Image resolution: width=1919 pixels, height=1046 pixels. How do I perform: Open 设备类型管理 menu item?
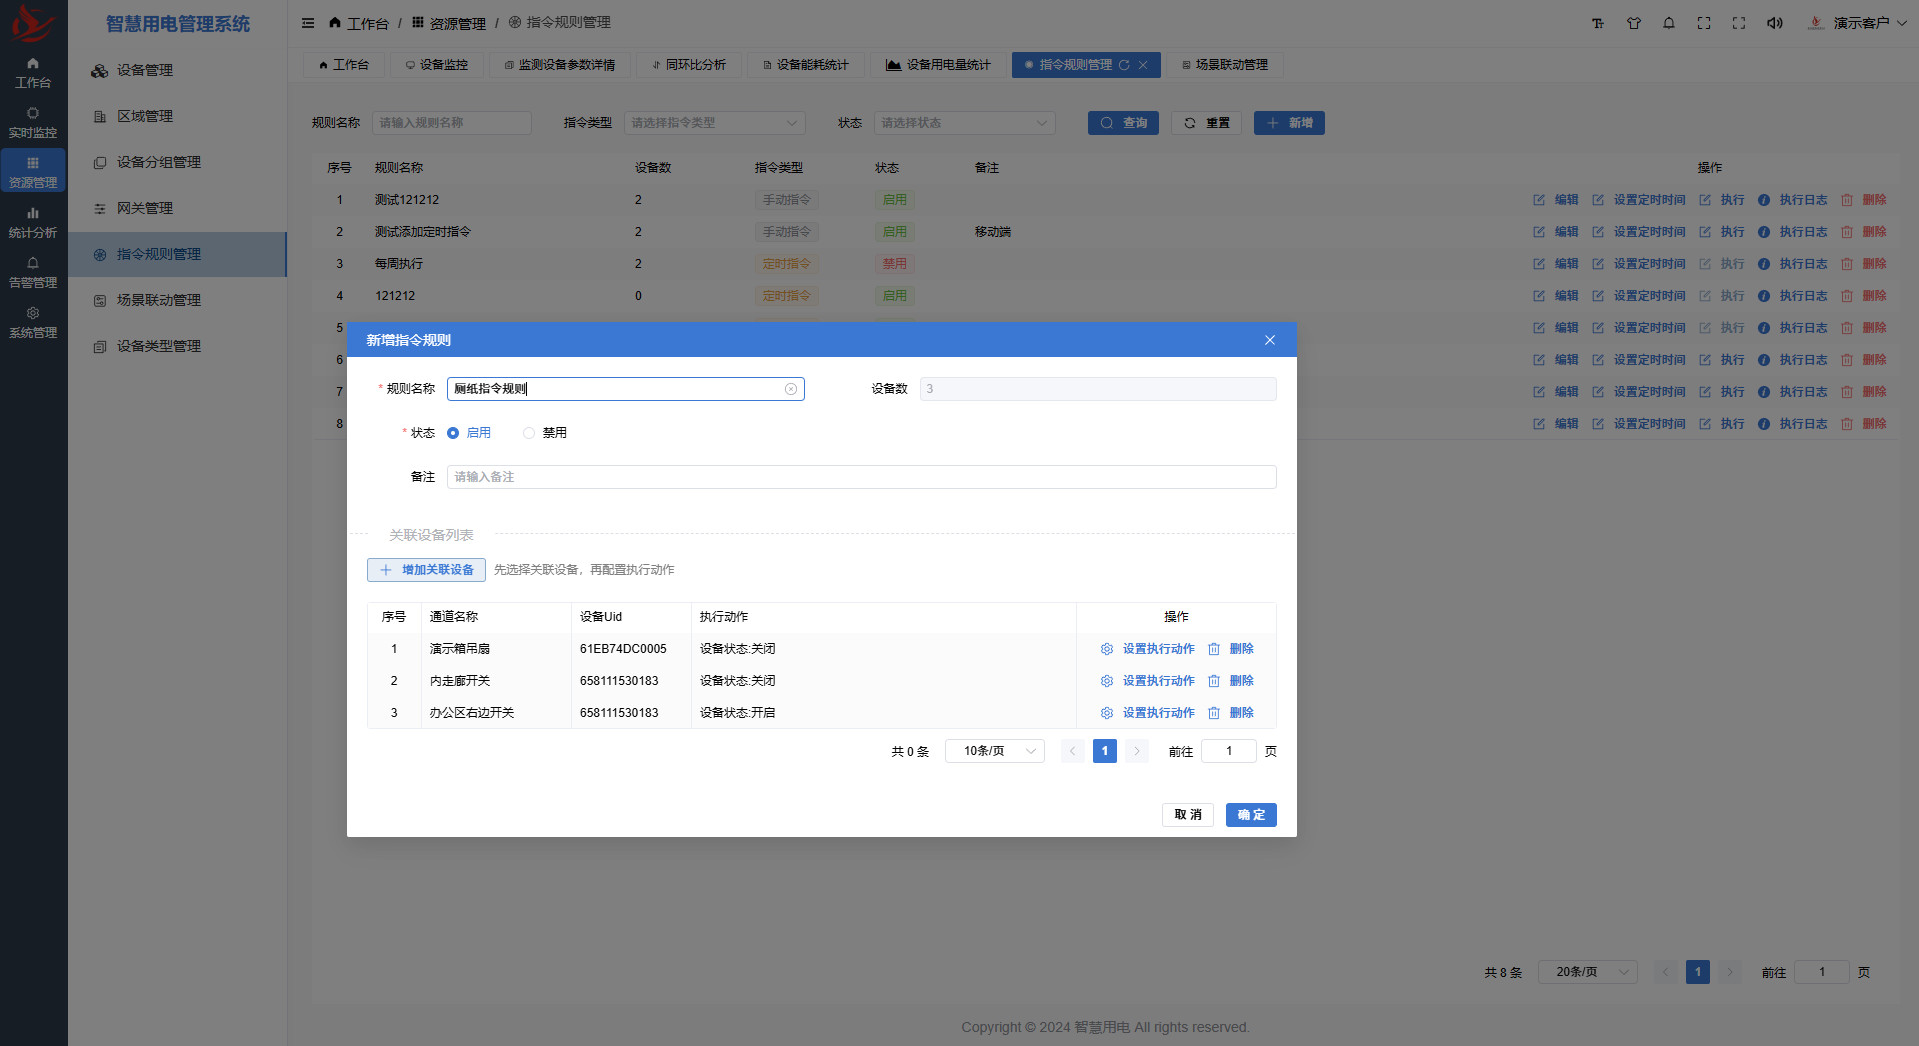point(177,346)
